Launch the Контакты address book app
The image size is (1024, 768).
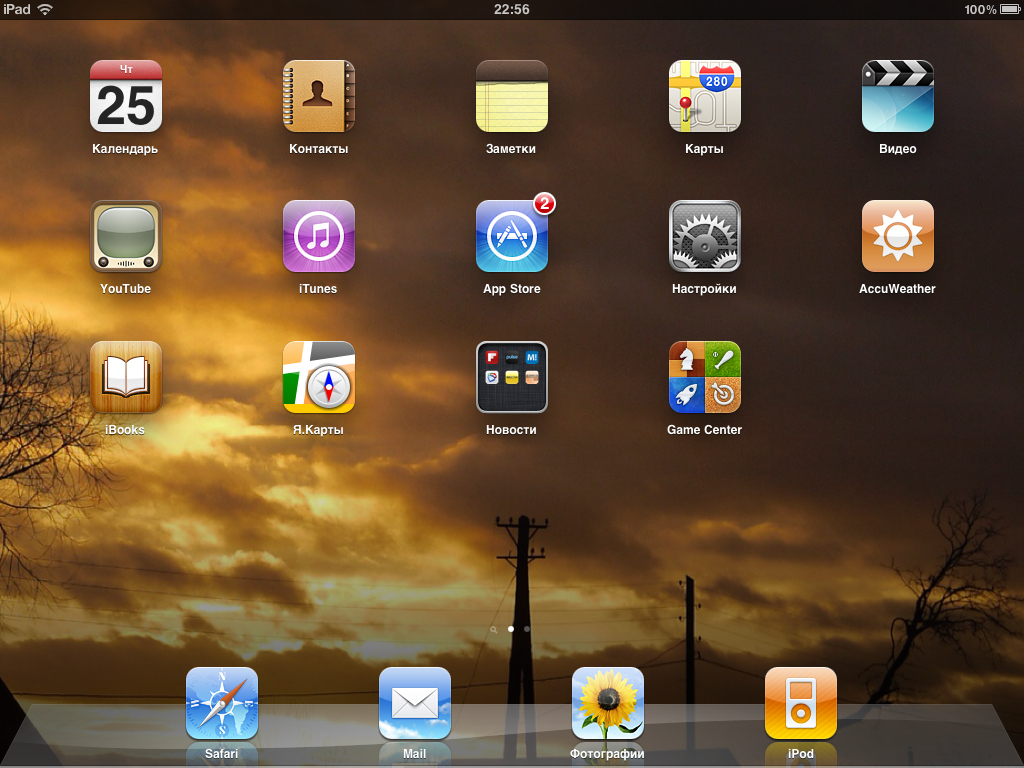(x=319, y=97)
